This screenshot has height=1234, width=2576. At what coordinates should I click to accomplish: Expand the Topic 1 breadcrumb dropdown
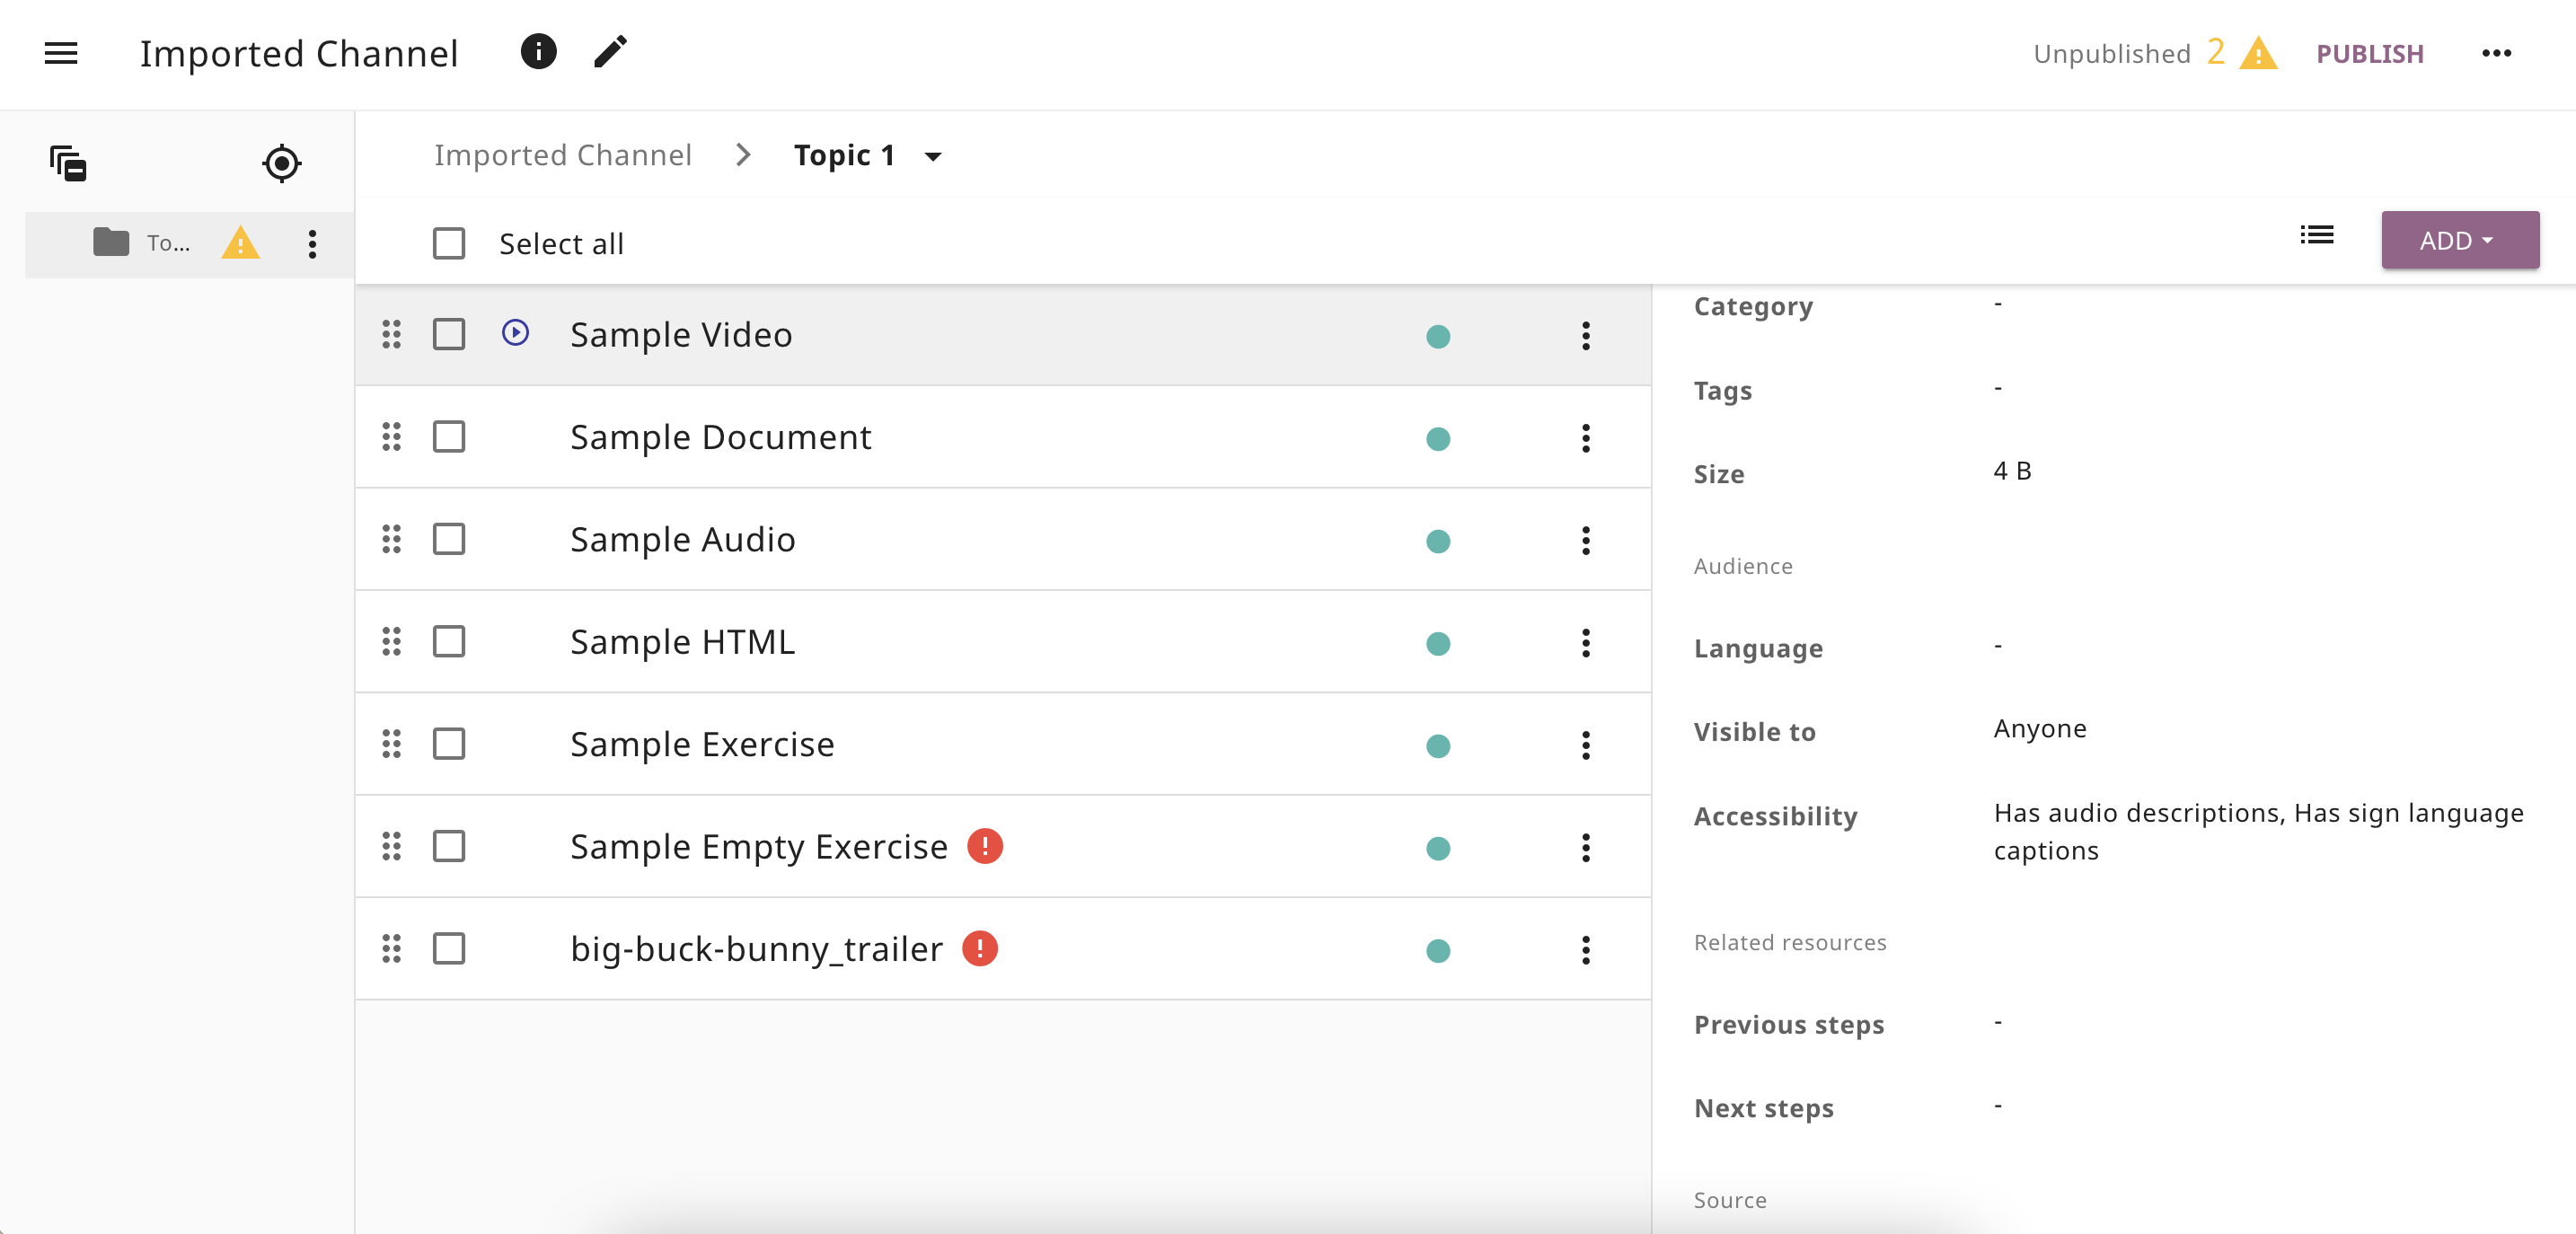[933, 156]
